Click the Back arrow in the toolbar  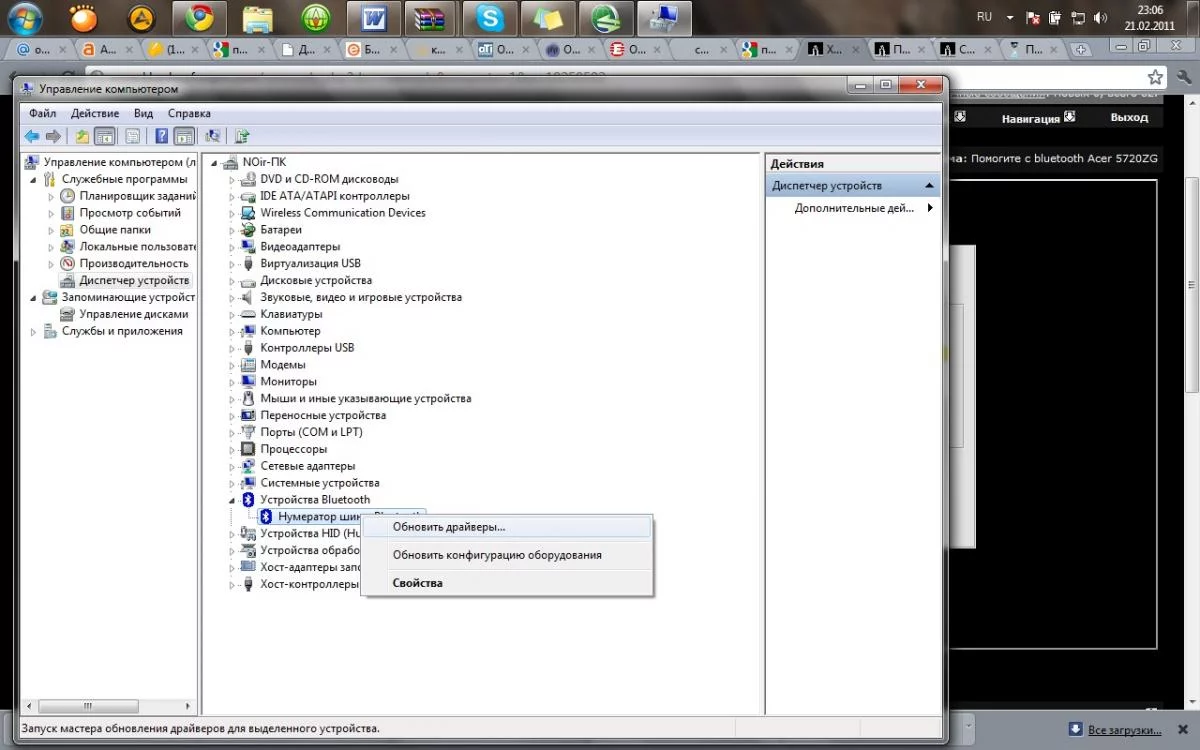(31, 136)
